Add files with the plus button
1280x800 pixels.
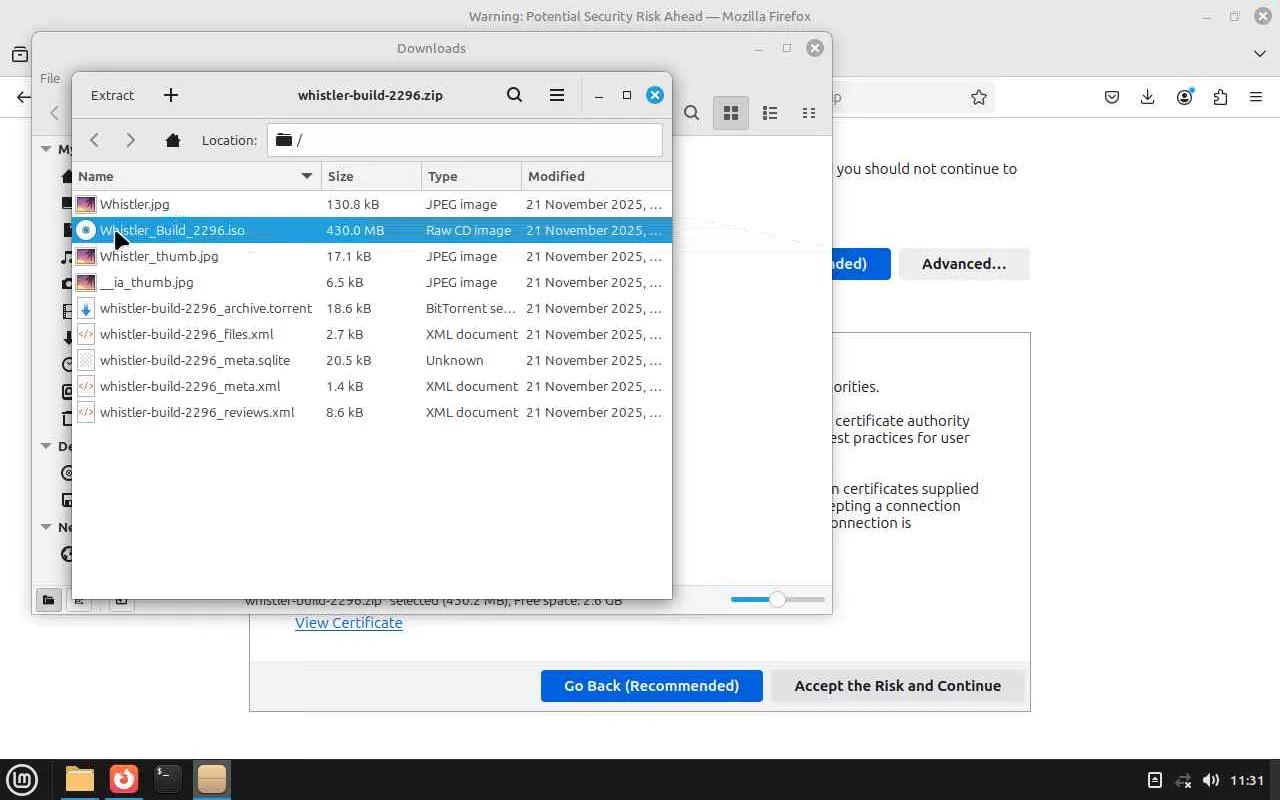pyautogui.click(x=171, y=95)
